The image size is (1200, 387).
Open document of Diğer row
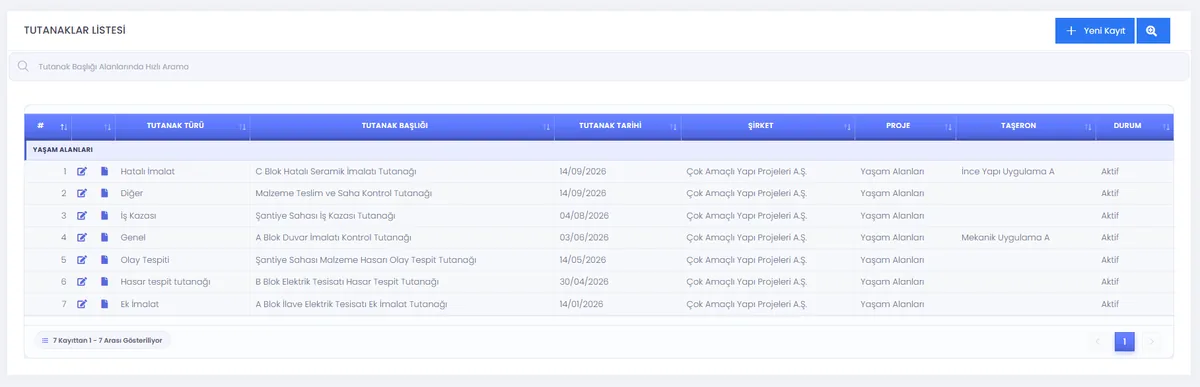[104, 193]
